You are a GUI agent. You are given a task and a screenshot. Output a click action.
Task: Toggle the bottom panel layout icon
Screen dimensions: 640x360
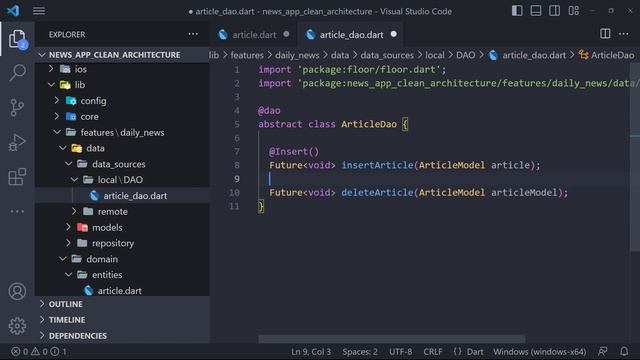pyautogui.click(x=536, y=11)
